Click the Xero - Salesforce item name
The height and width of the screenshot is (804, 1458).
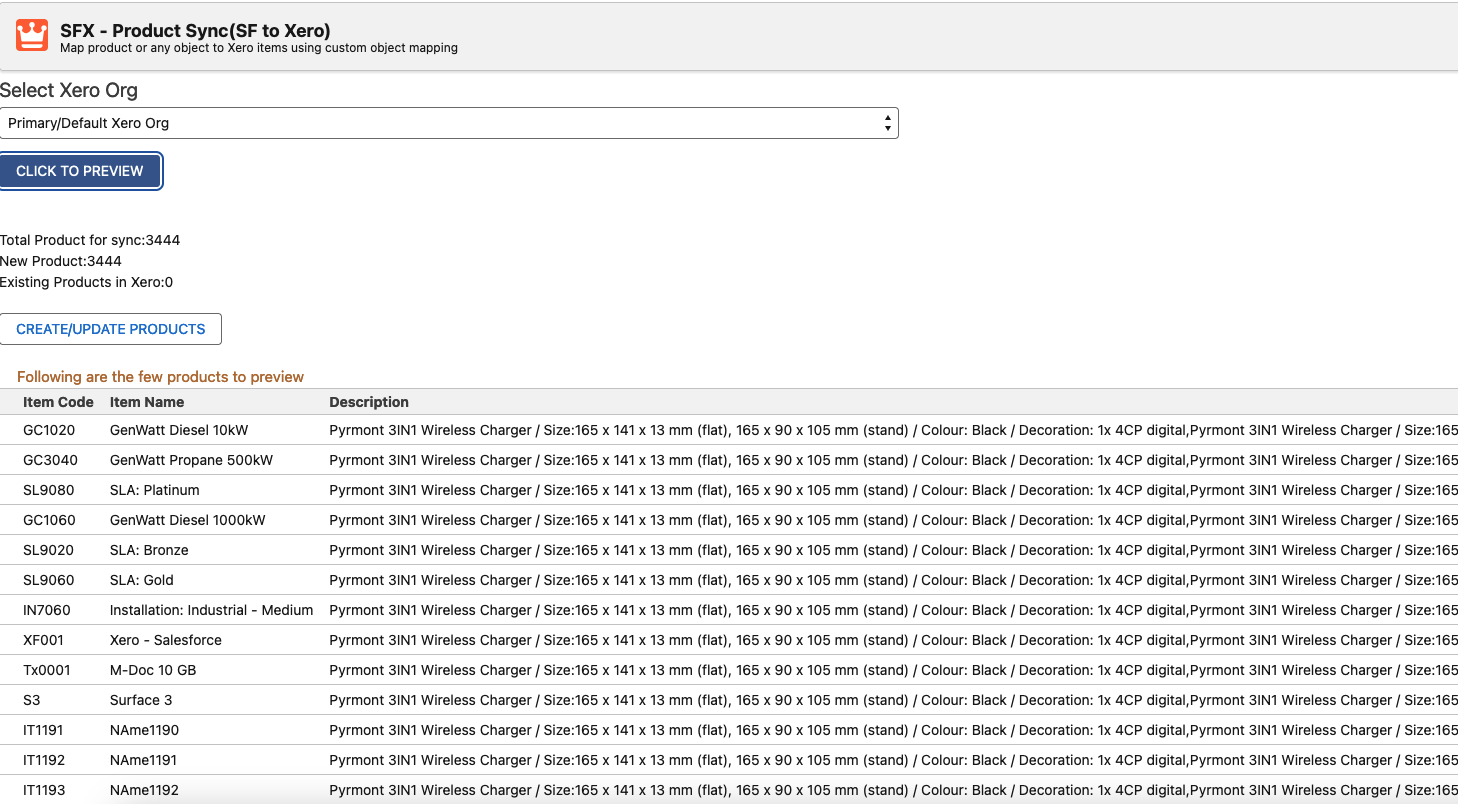(x=166, y=640)
